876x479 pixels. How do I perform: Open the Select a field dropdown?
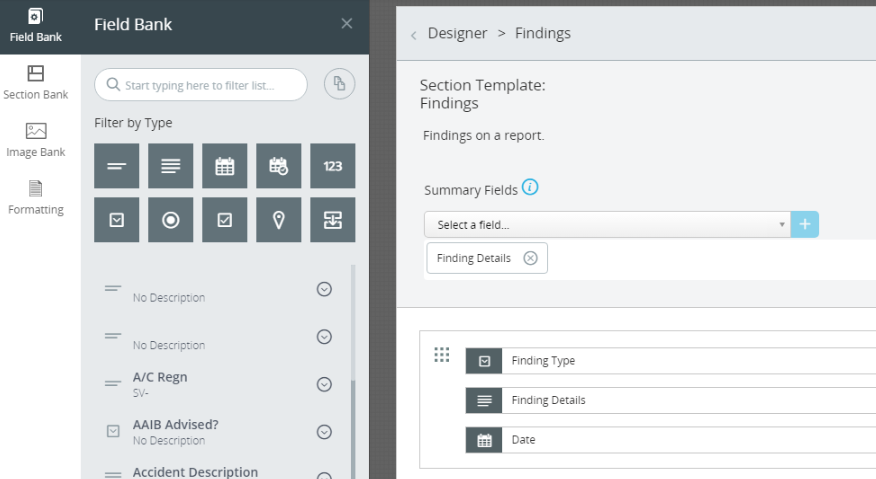607,225
